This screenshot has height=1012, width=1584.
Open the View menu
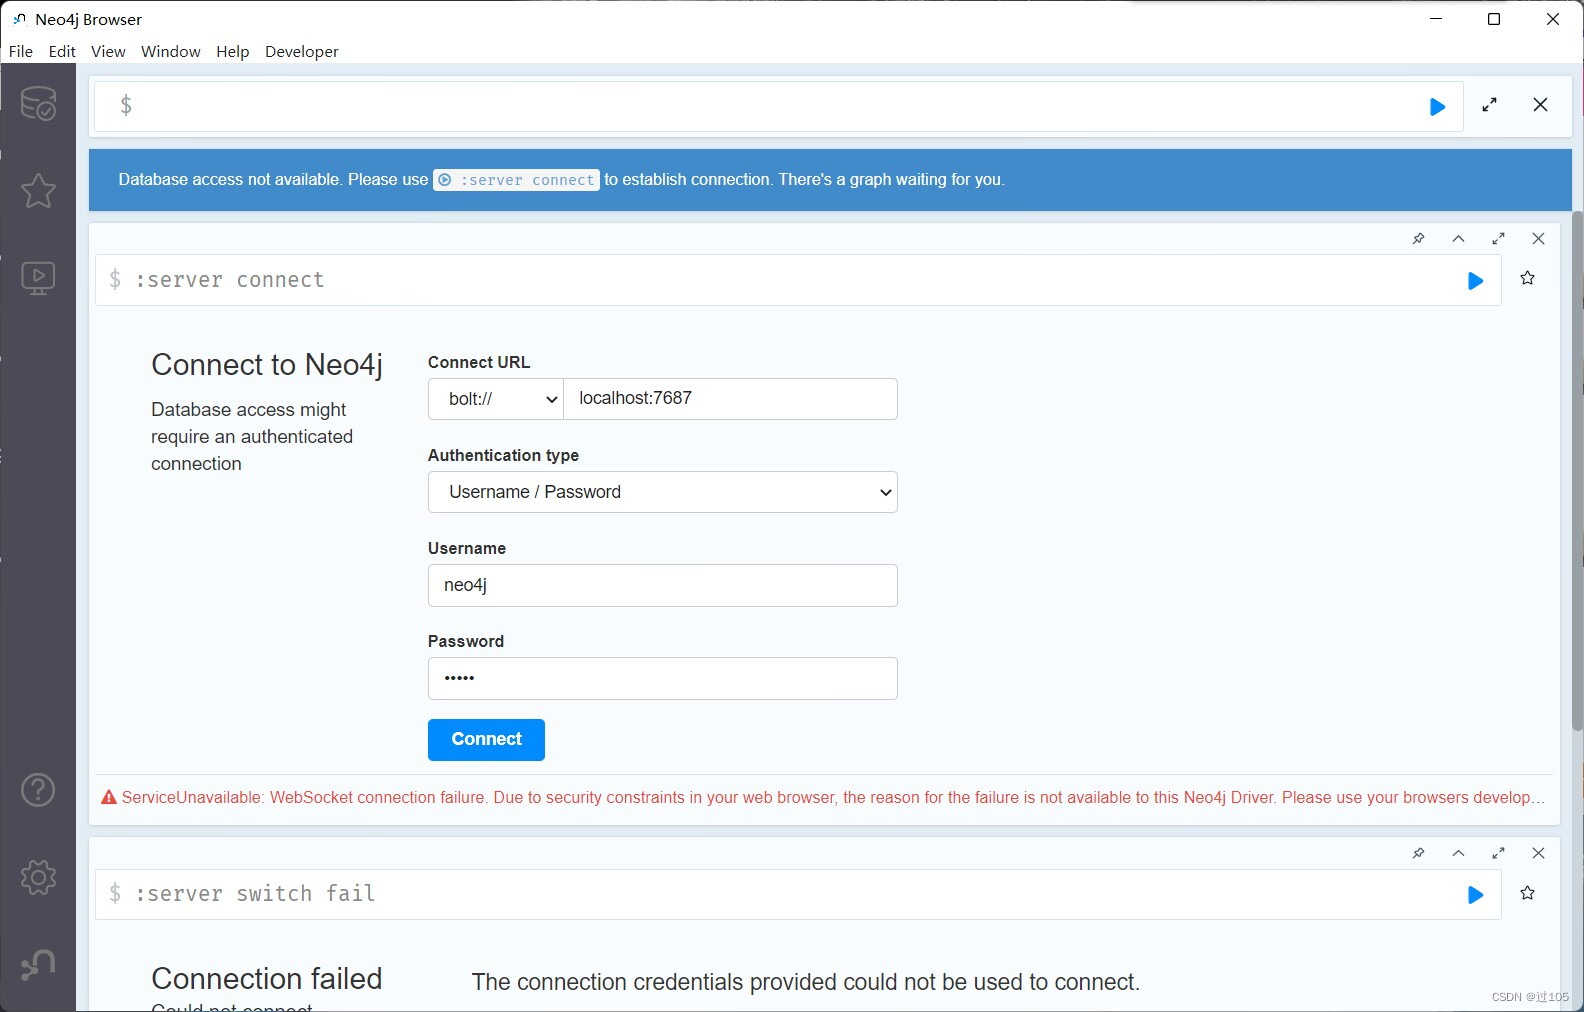(108, 52)
